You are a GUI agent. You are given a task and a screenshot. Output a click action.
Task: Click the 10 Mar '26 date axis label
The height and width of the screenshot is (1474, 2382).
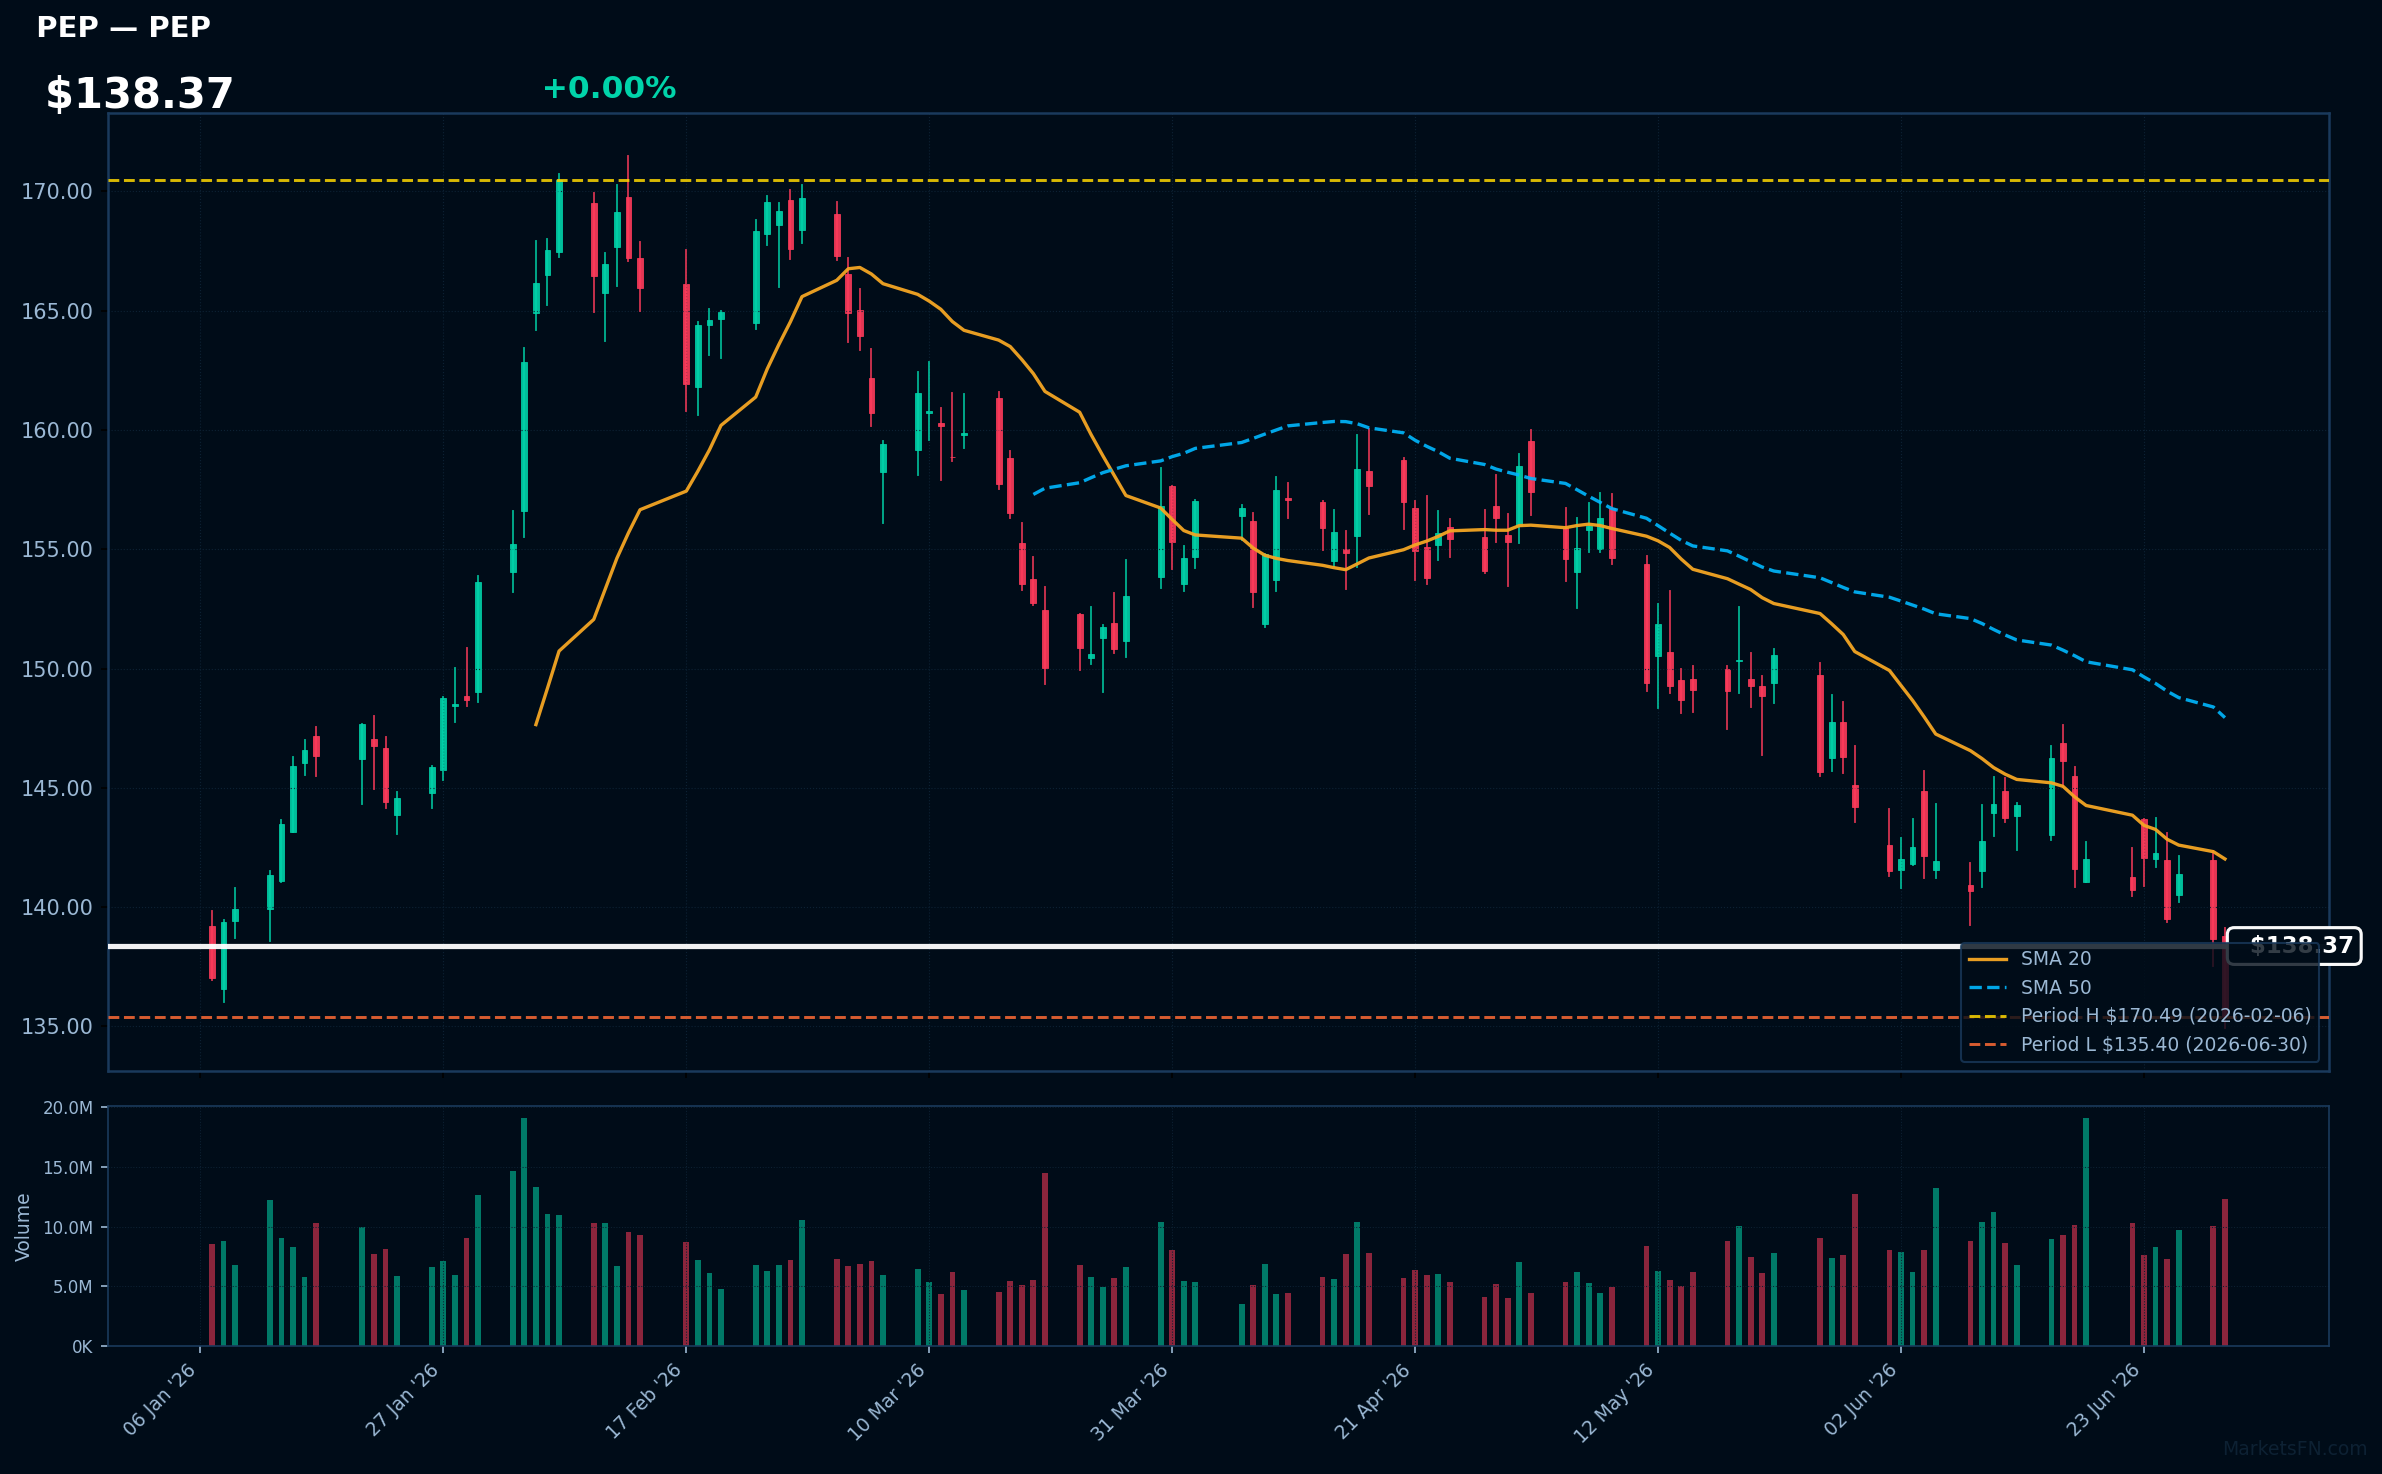pyautogui.click(x=887, y=1402)
